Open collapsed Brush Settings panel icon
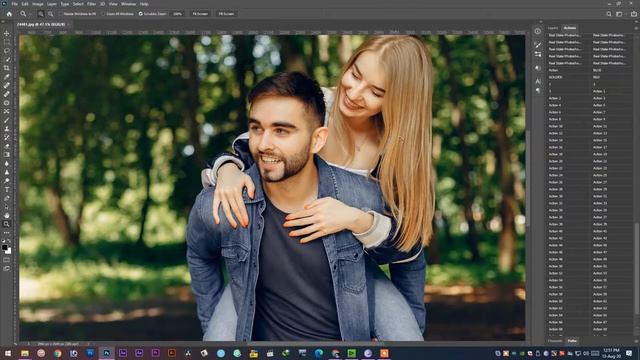 pyautogui.click(x=538, y=54)
